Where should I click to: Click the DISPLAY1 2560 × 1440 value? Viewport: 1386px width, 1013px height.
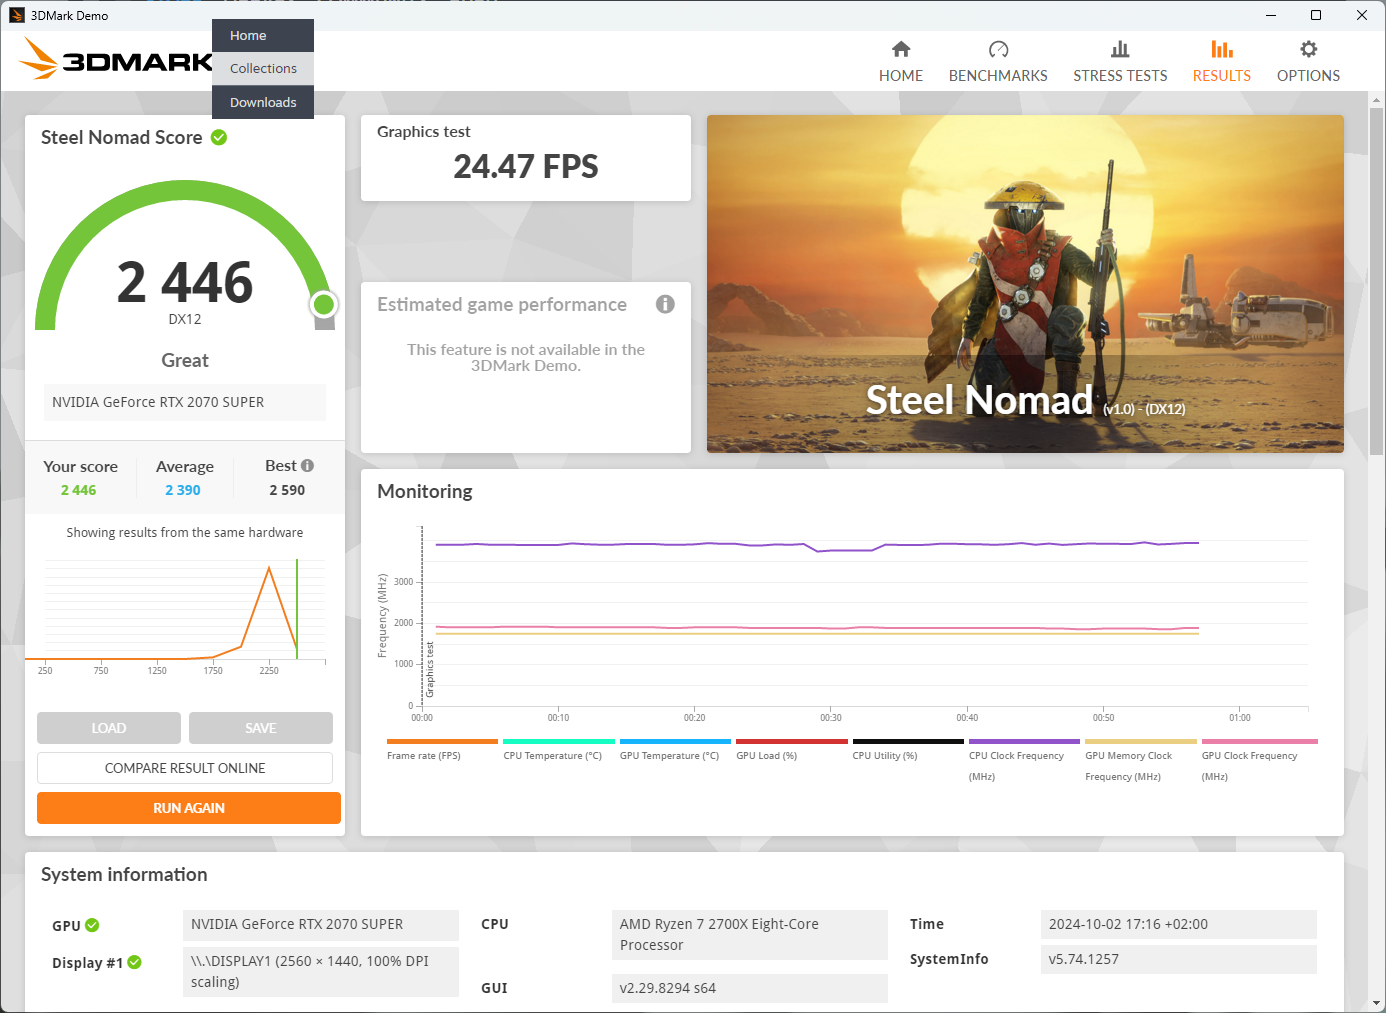click(x=320, y=972)
